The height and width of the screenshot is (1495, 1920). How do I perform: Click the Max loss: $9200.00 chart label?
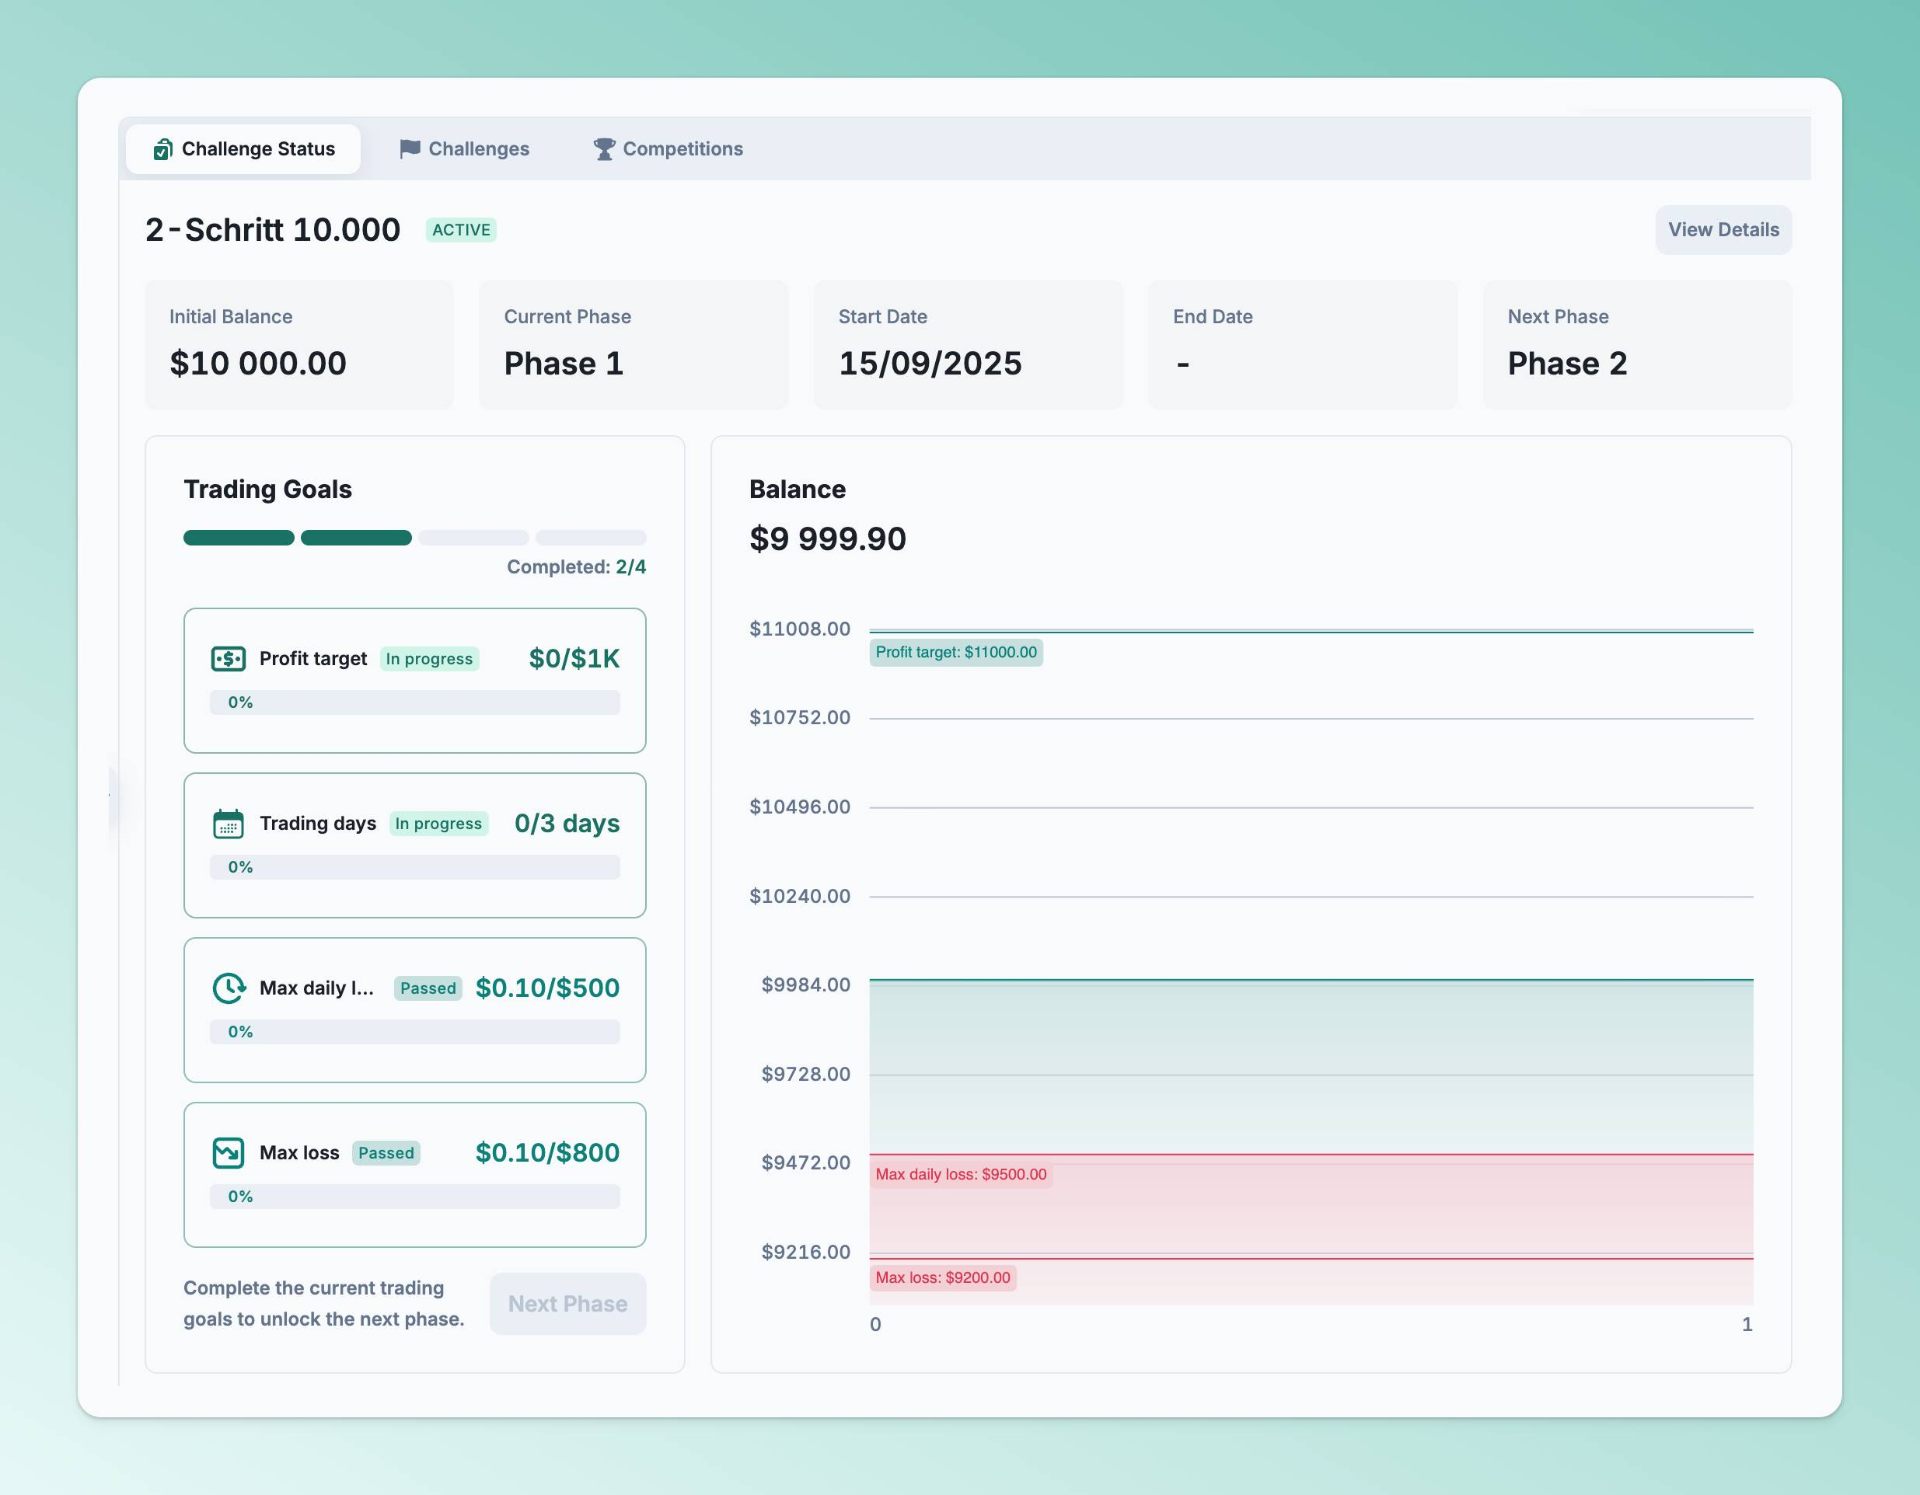[943, 1278]
